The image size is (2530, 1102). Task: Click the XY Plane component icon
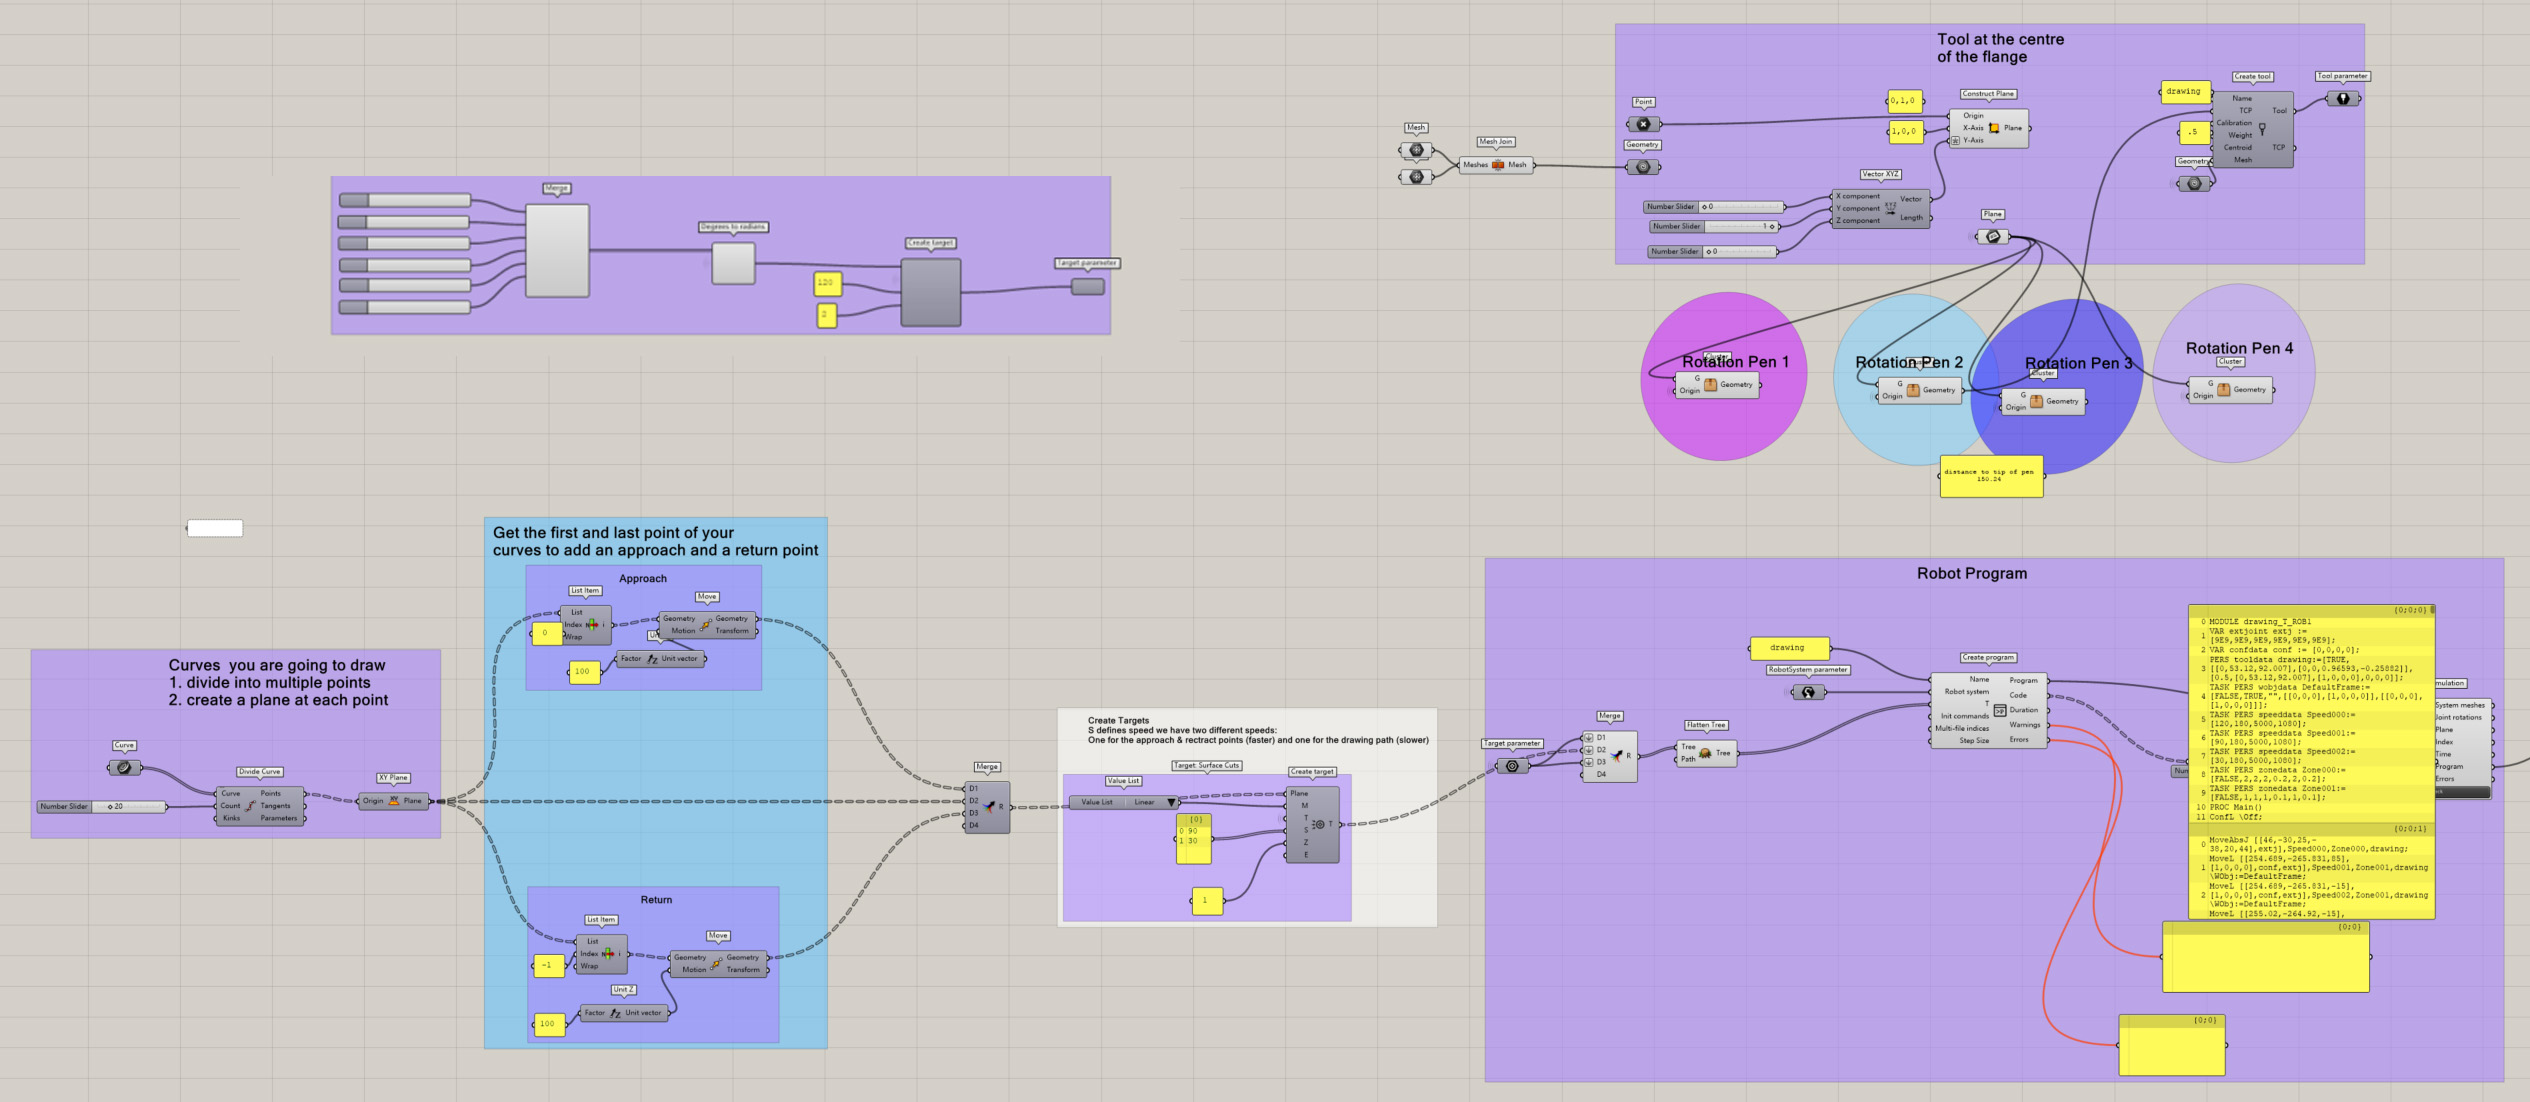click(393, 801)
